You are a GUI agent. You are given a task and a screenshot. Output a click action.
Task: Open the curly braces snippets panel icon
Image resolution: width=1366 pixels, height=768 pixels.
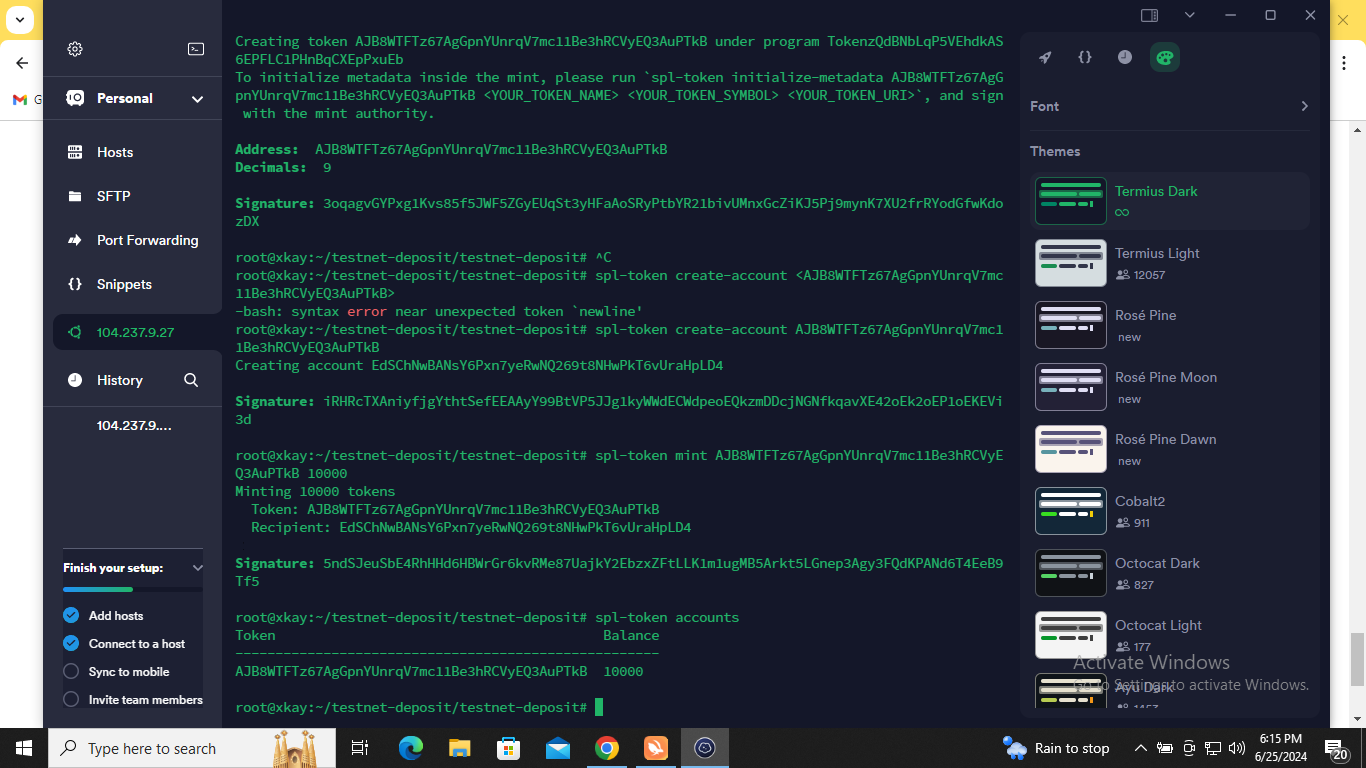point(1084,57)
